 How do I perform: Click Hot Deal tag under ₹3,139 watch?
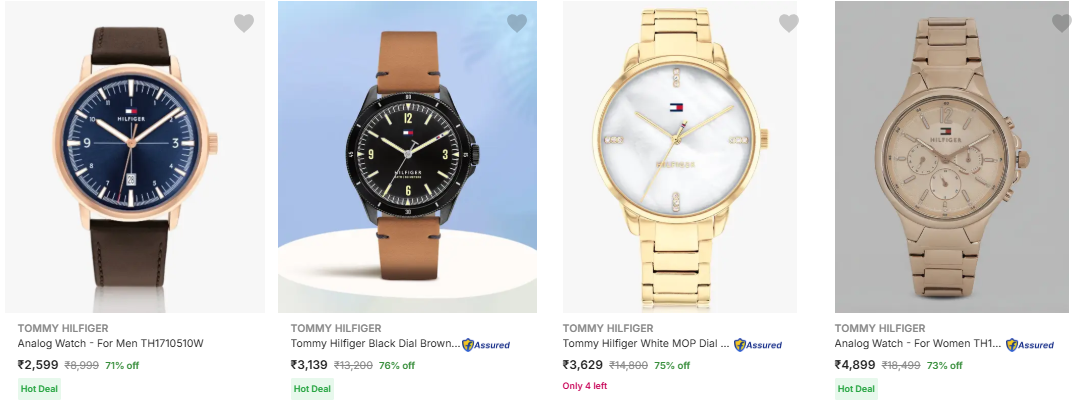click(312, 388)
